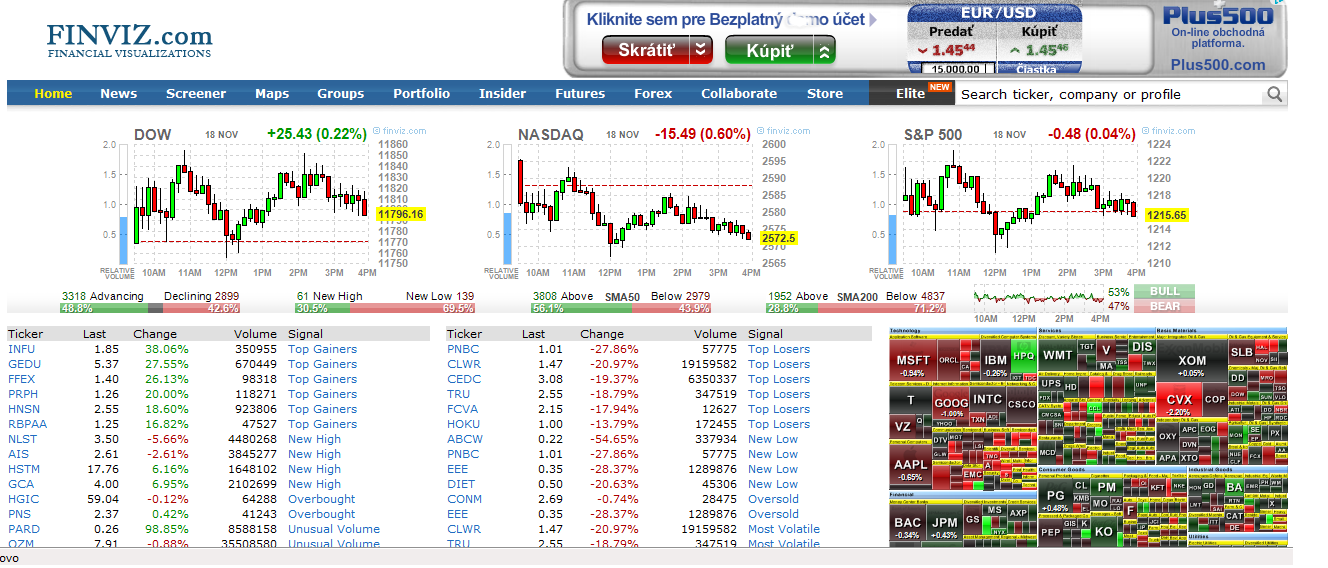Click the AAPL tile in heat map

click(x=910, y=468)
